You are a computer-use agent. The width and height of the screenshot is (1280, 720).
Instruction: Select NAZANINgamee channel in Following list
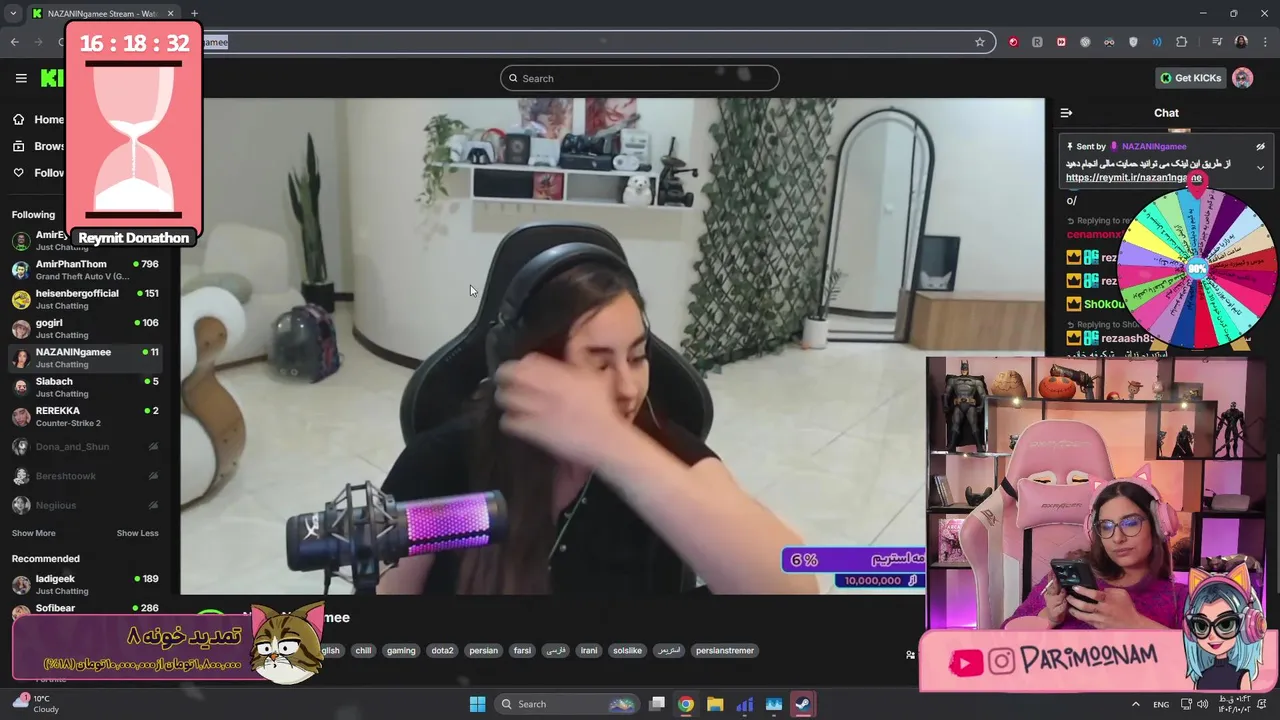point(85,358)
